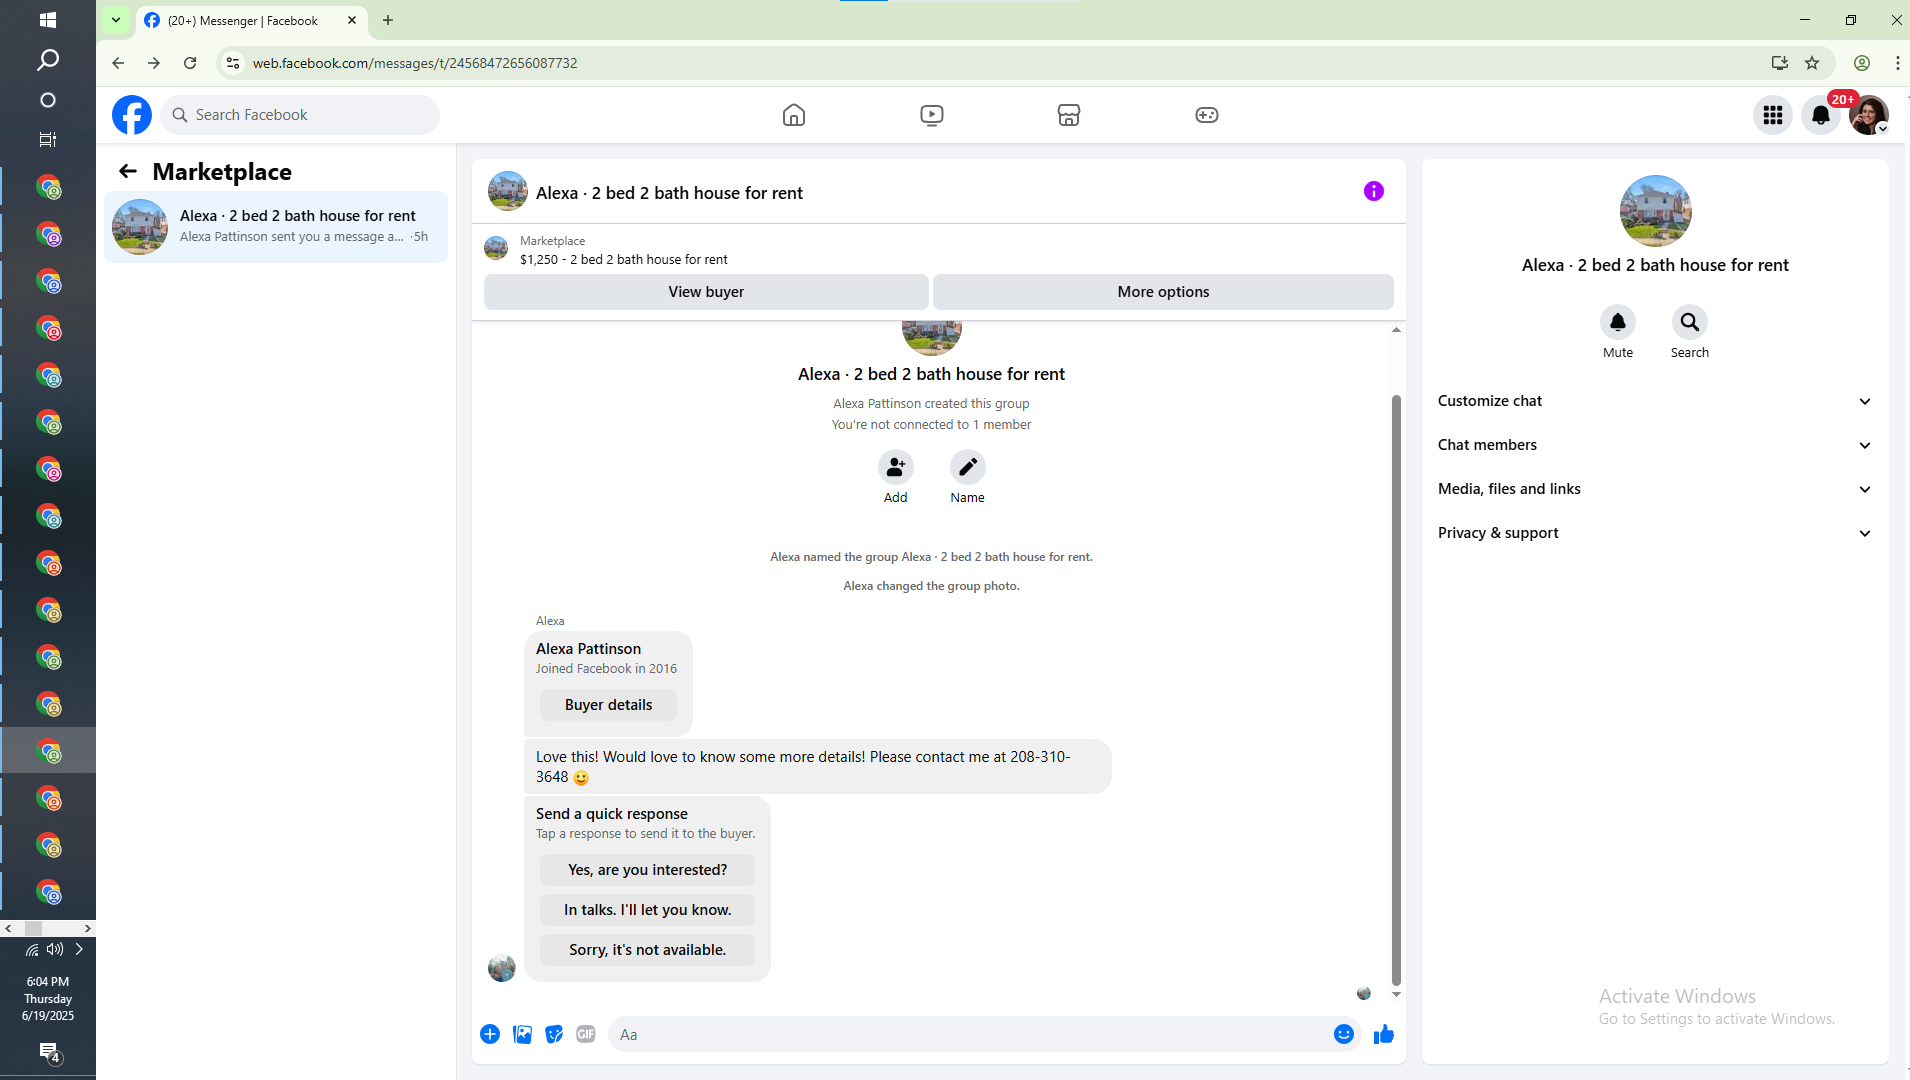This screenshot has height=1080, width=1910.
Task: Send 'Yes, are you interested?' quick response
Action: tap(647, 870)
